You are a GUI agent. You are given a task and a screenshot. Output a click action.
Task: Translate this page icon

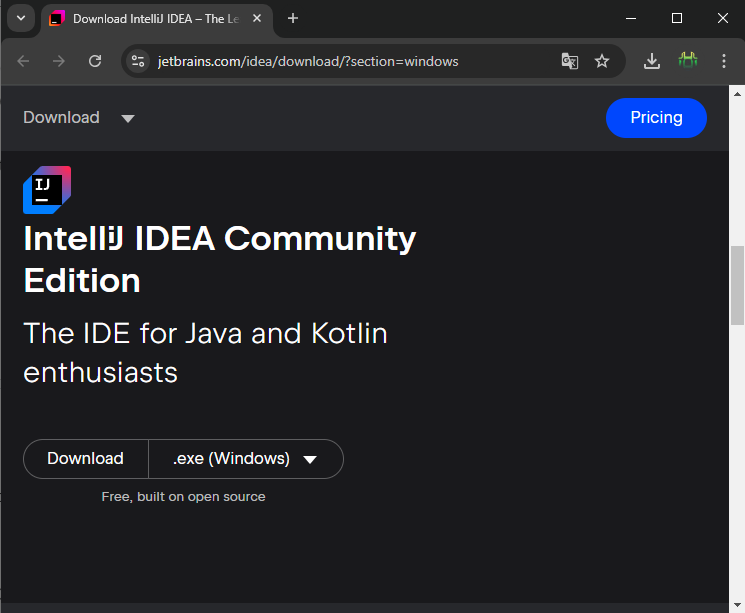(570, 61)
